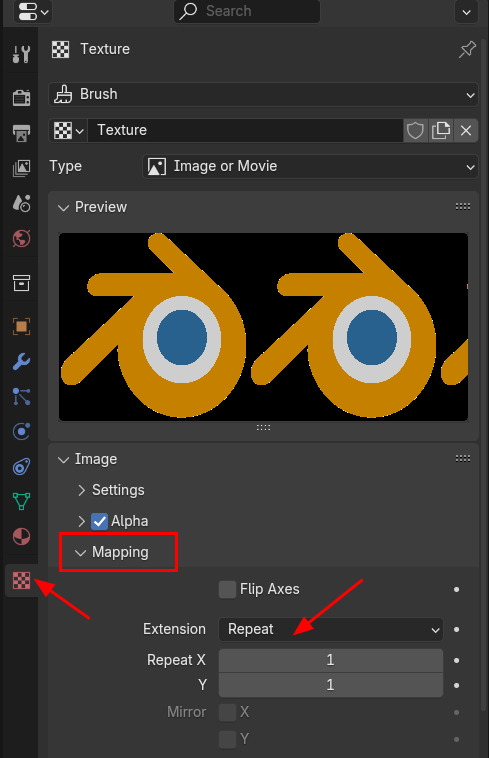
Task: Open the Object Data properties tab
Action: click(21, 501)
